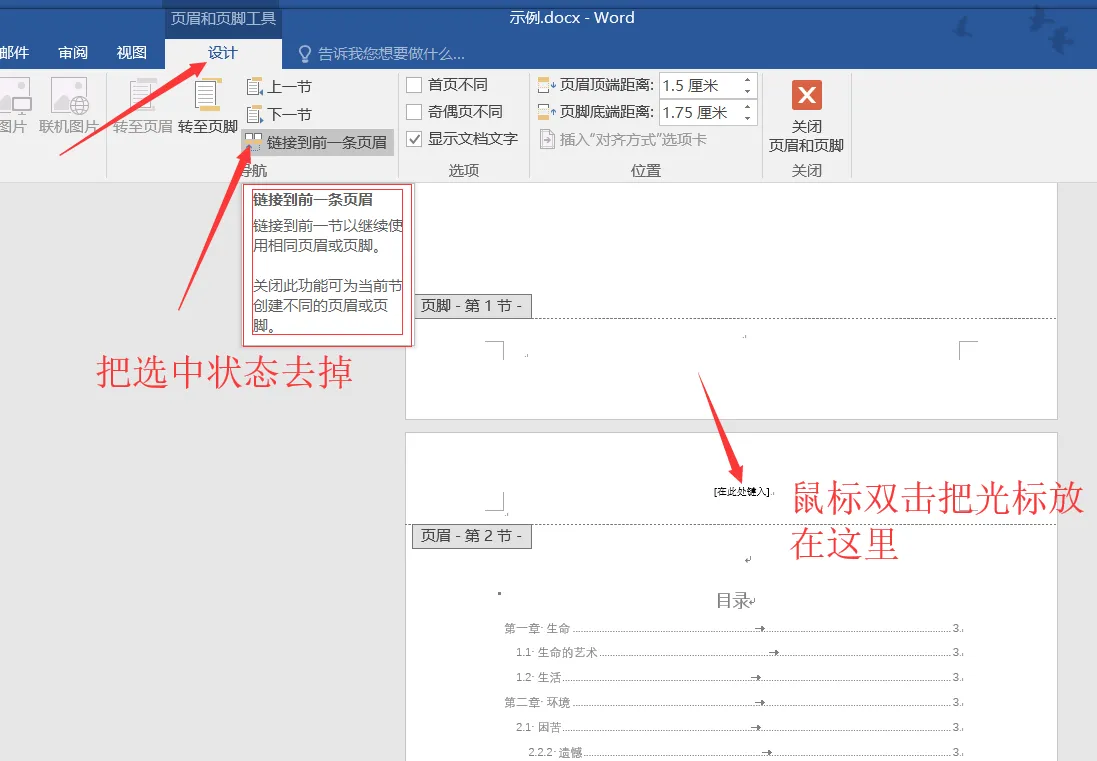Enable the 奇偶页不同 checkbox

(414, 112)
